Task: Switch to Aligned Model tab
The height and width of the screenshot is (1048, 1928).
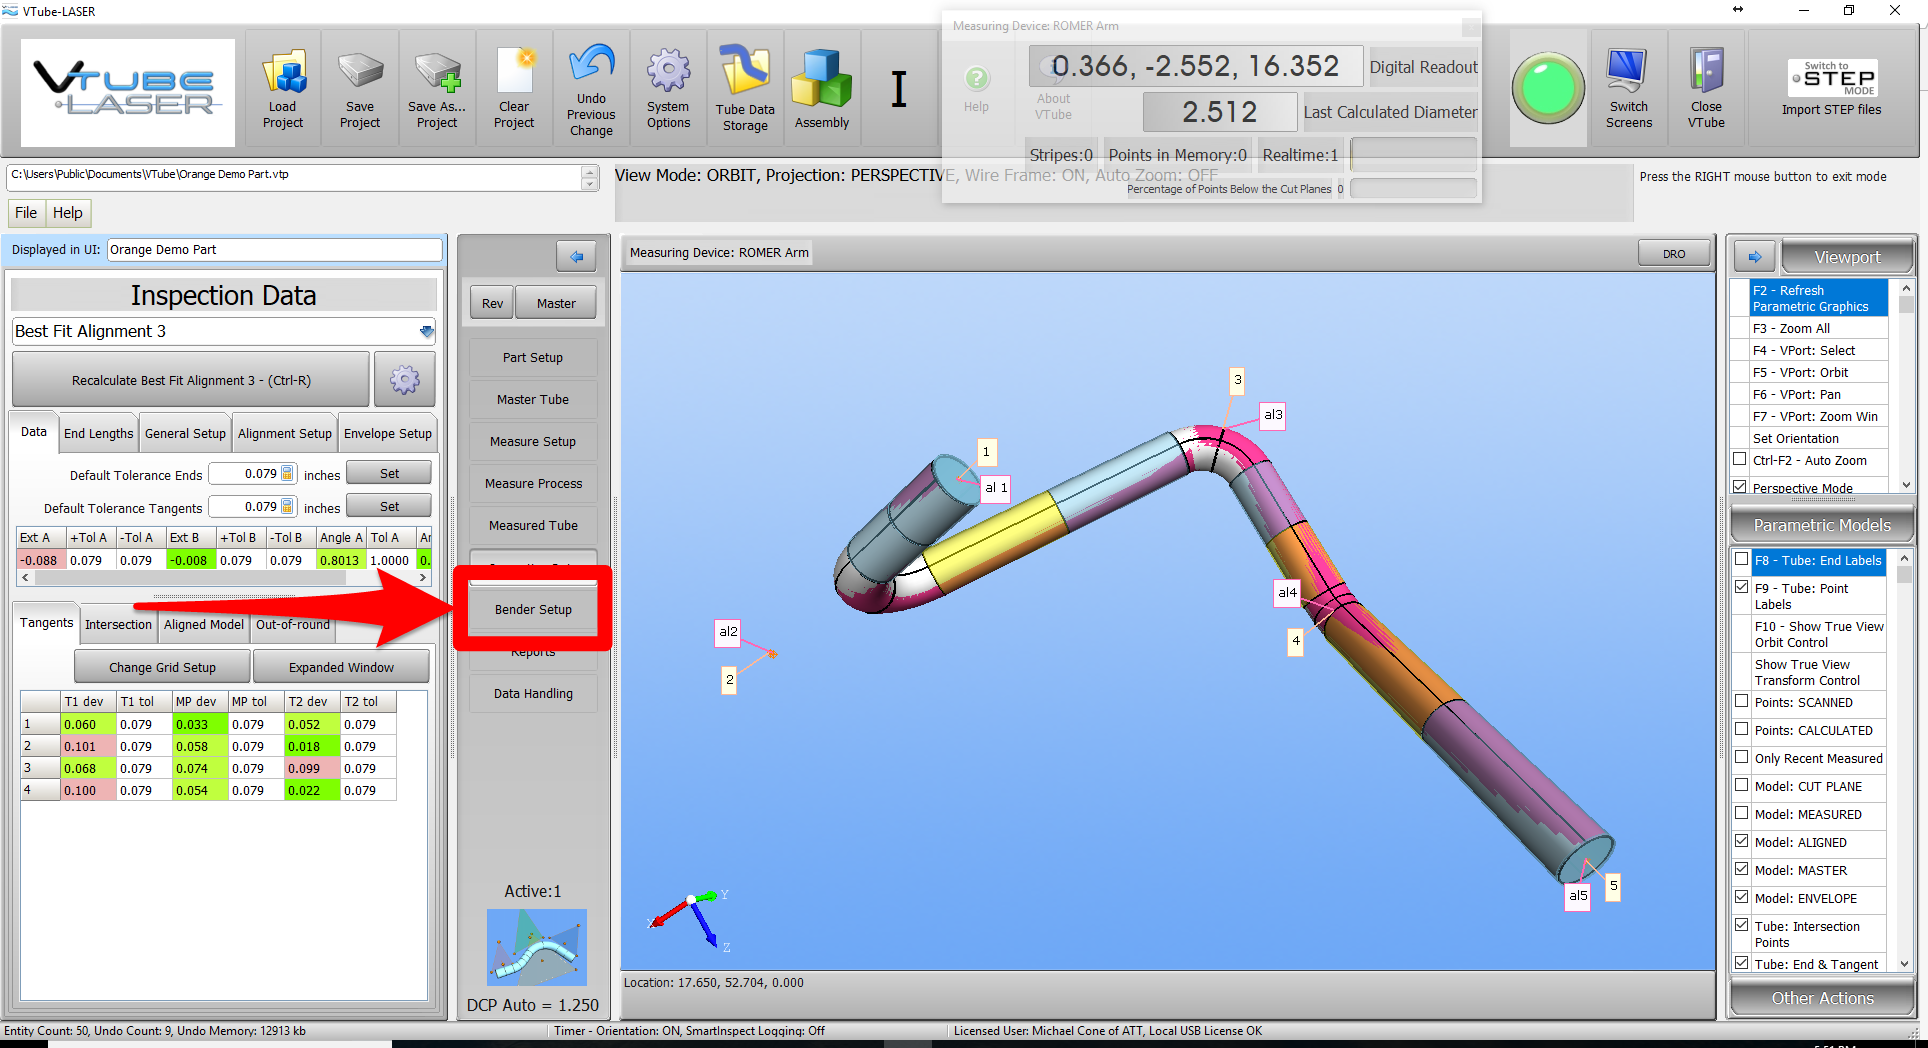Action: point(204,624)
